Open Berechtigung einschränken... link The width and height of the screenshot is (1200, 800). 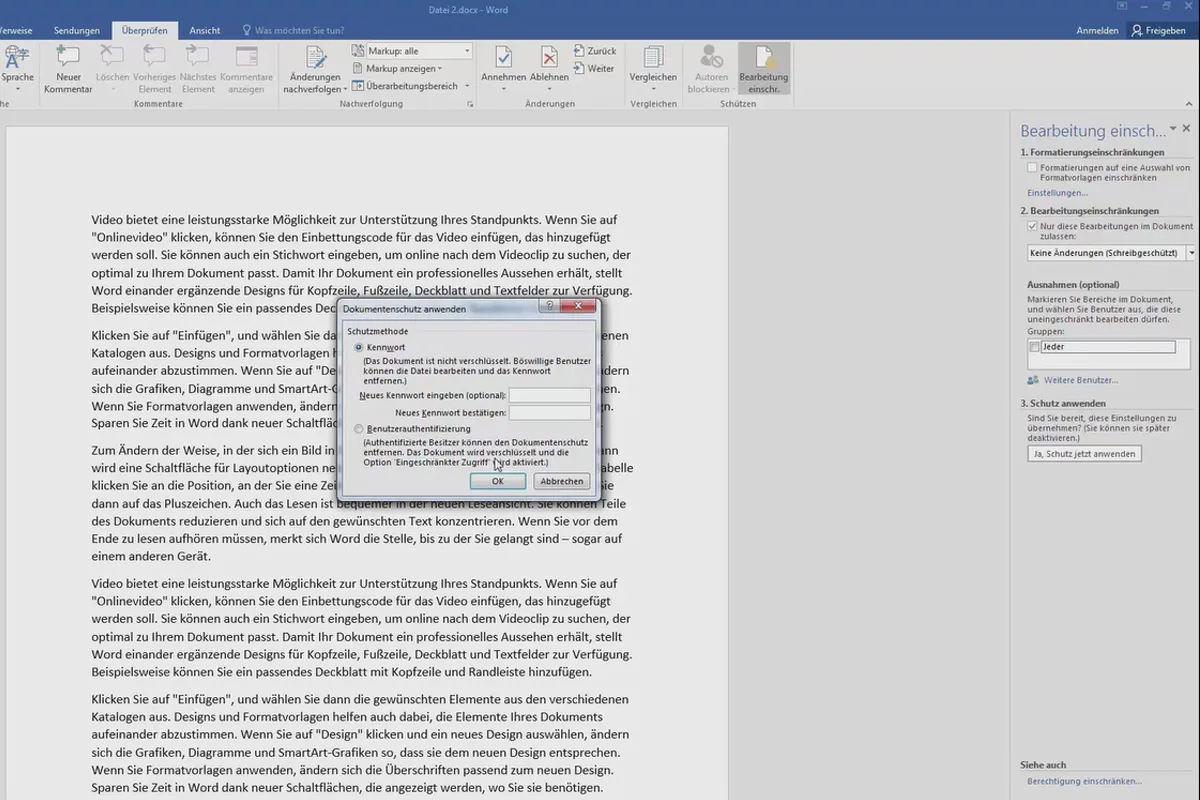point(1084,781)
